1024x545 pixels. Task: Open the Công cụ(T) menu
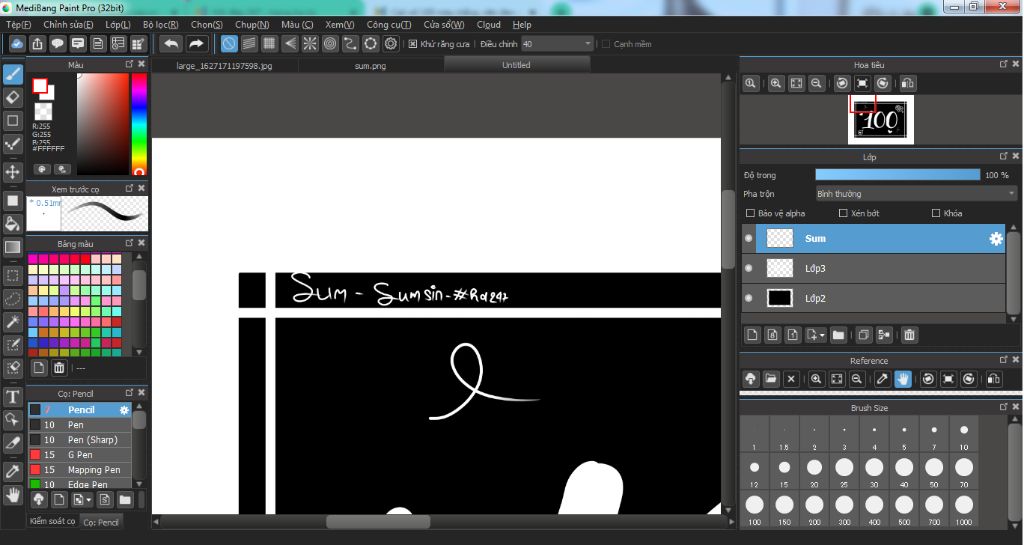[x=389, y=25]
